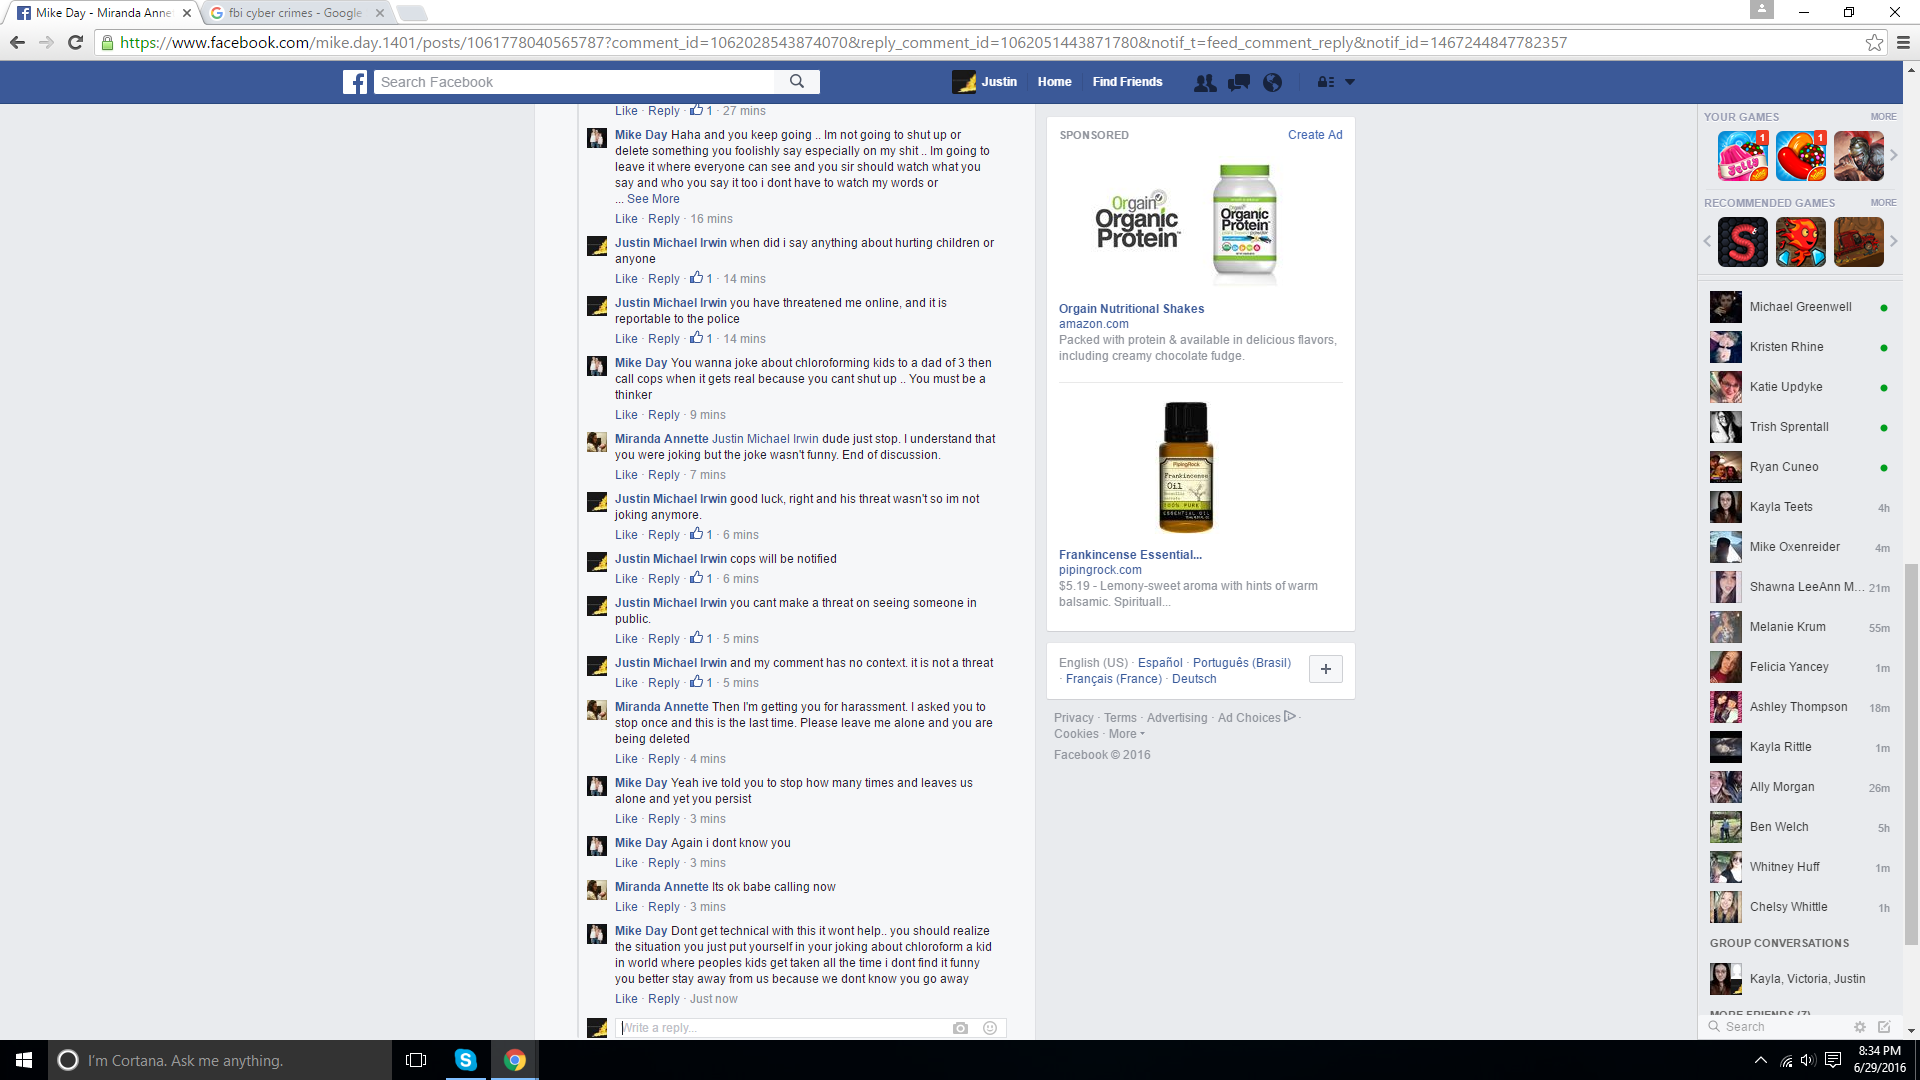Screen dimensions: 1920x1080
Task: Open Ad Choices footer link
Action: click(1257, 718)
